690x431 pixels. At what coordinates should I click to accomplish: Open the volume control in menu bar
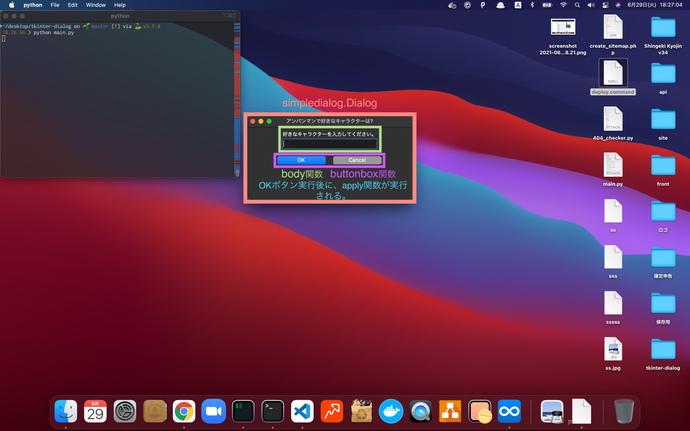point(591,5)
